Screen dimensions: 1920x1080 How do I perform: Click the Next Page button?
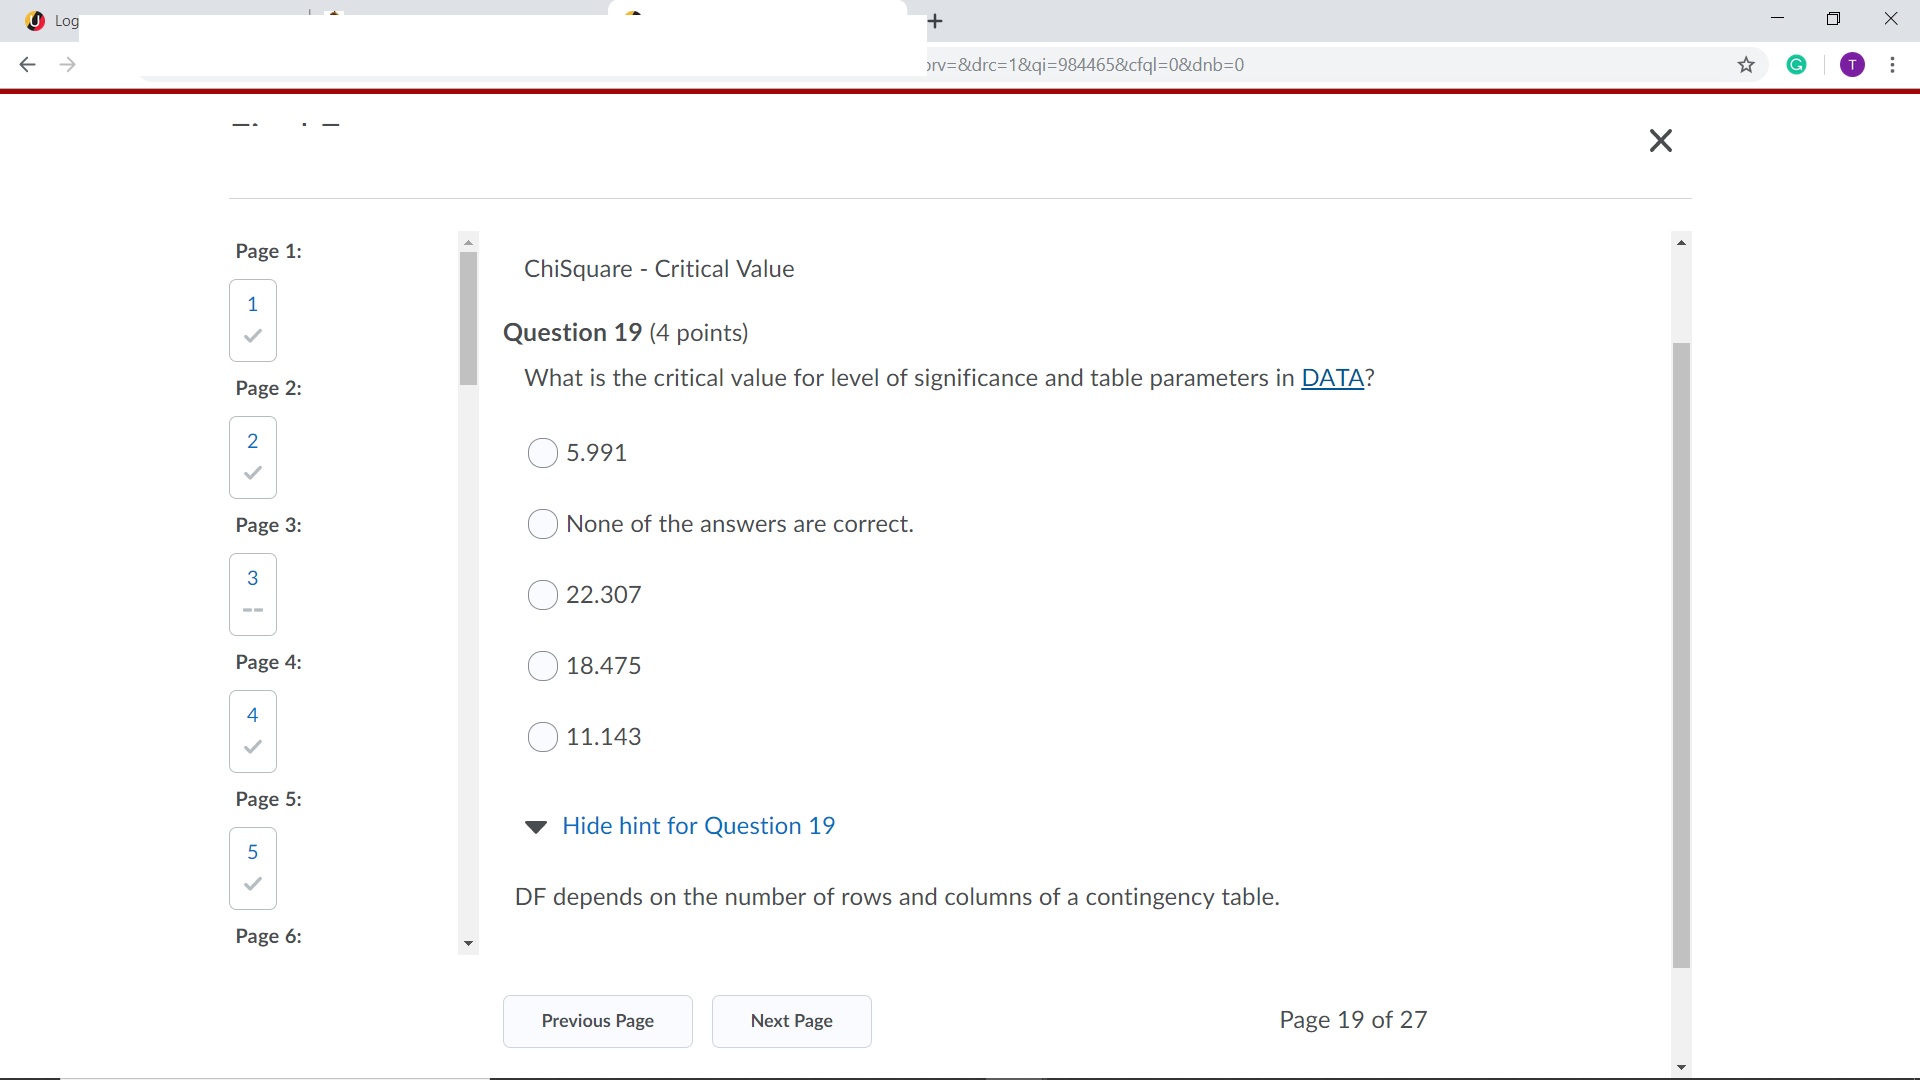[x=791, y=1019]
